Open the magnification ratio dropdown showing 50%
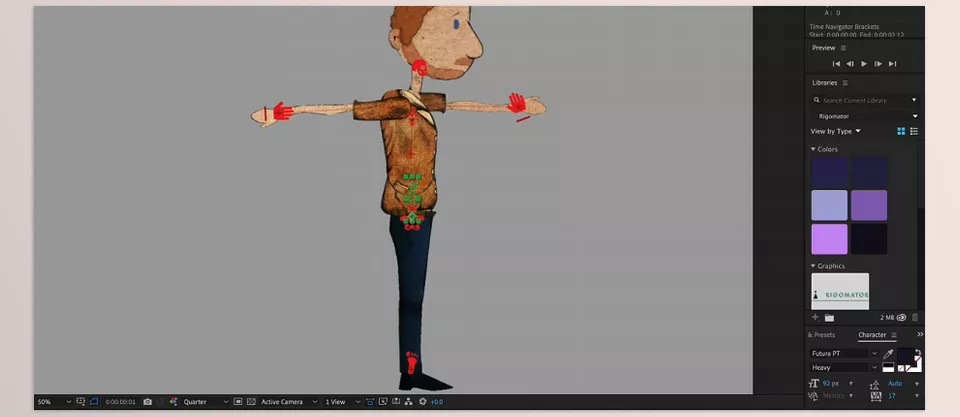Image resolution: width=960 pixels, height=417 pixels. point(54,402)
